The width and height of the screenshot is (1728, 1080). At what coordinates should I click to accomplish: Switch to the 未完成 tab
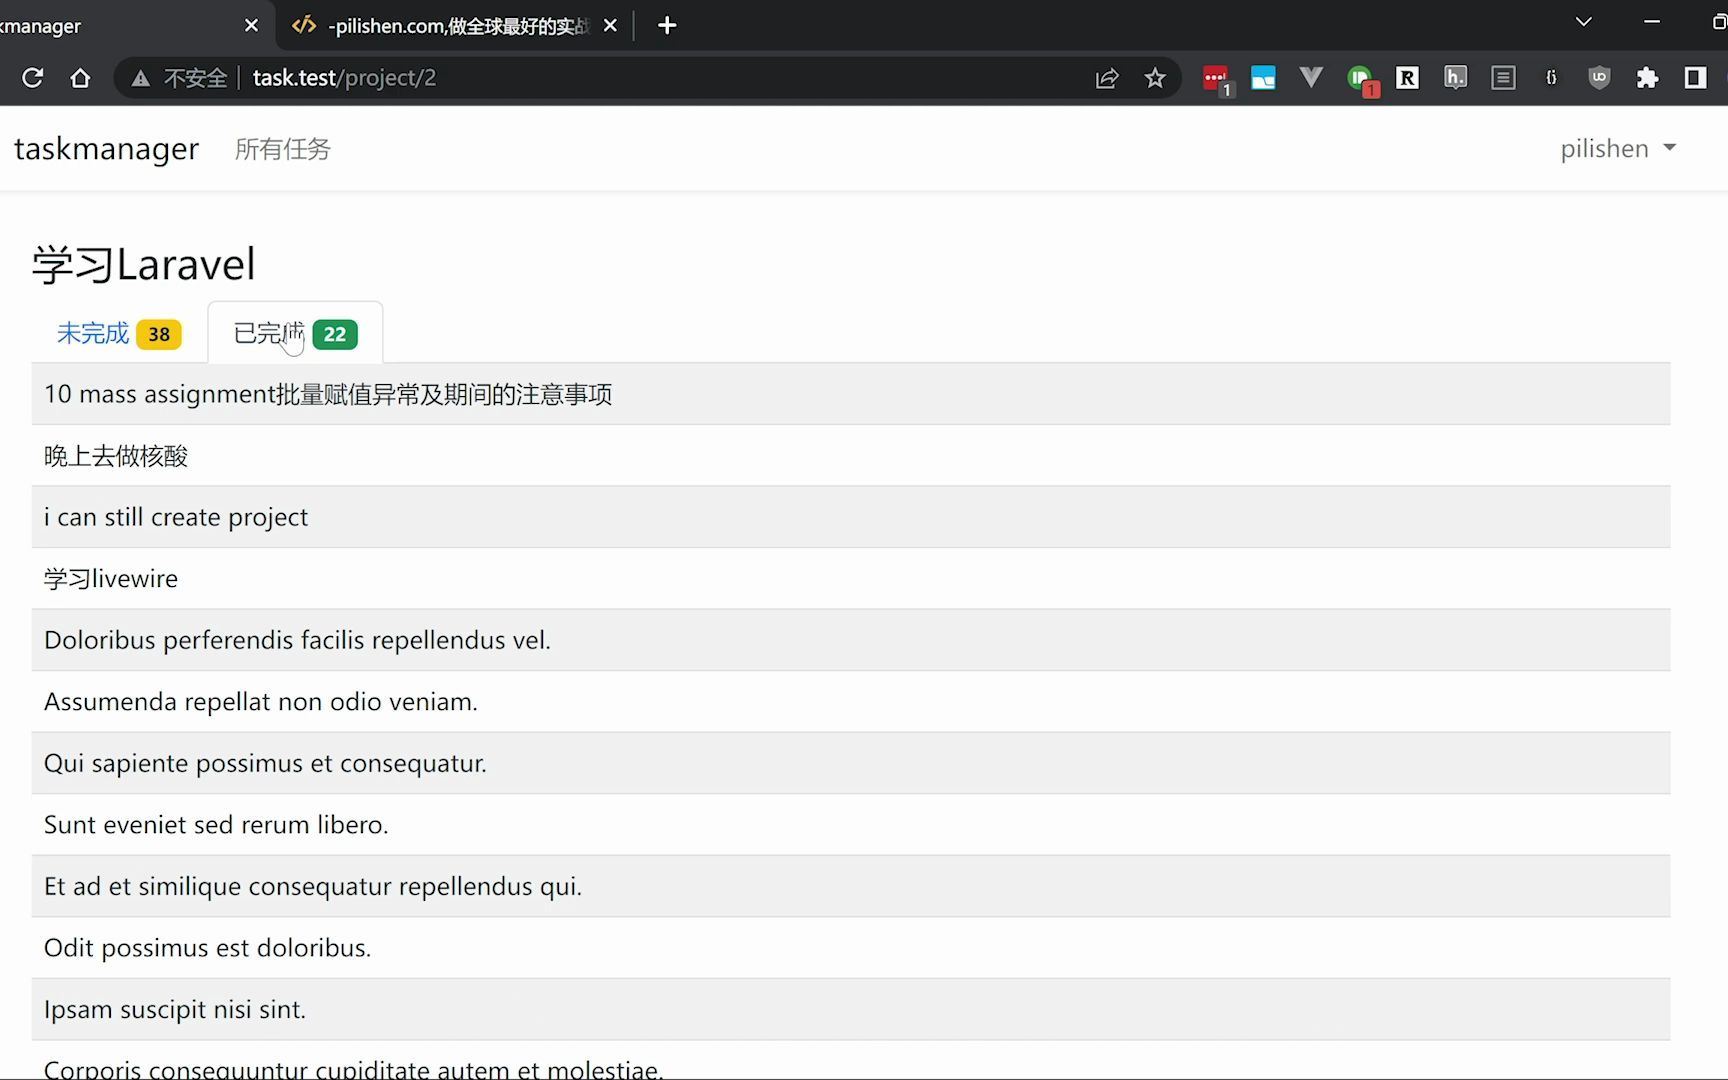(x=119, y=333)
